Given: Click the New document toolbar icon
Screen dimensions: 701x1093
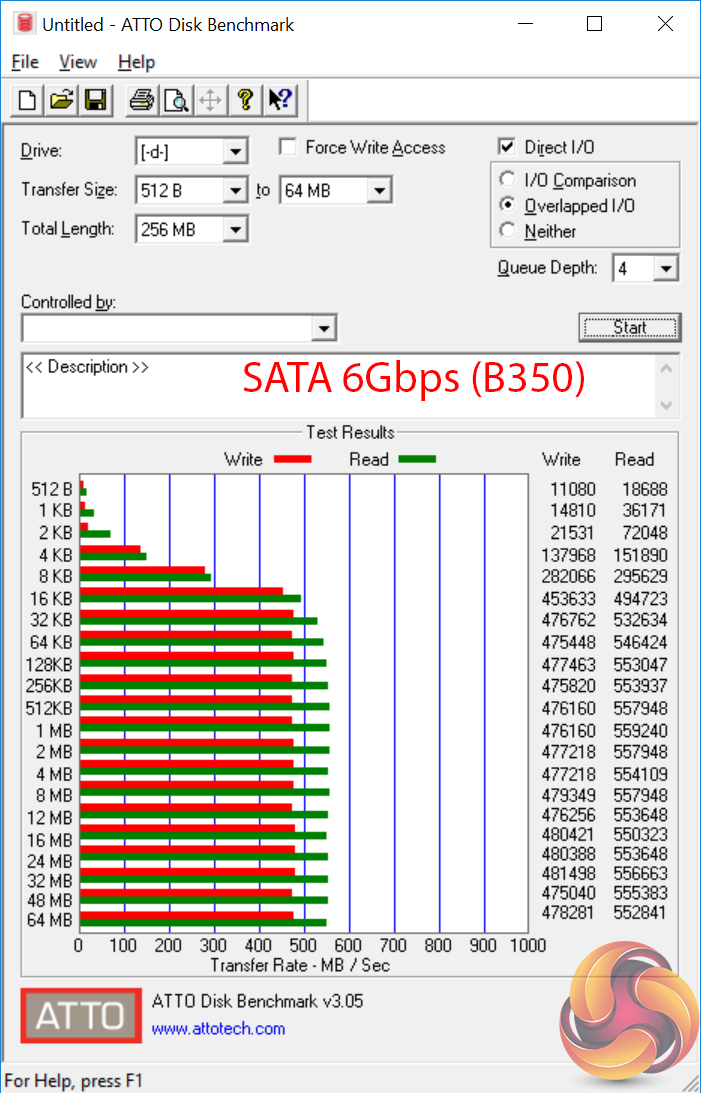Looking at the screenshot, I should tap(28, 100).
